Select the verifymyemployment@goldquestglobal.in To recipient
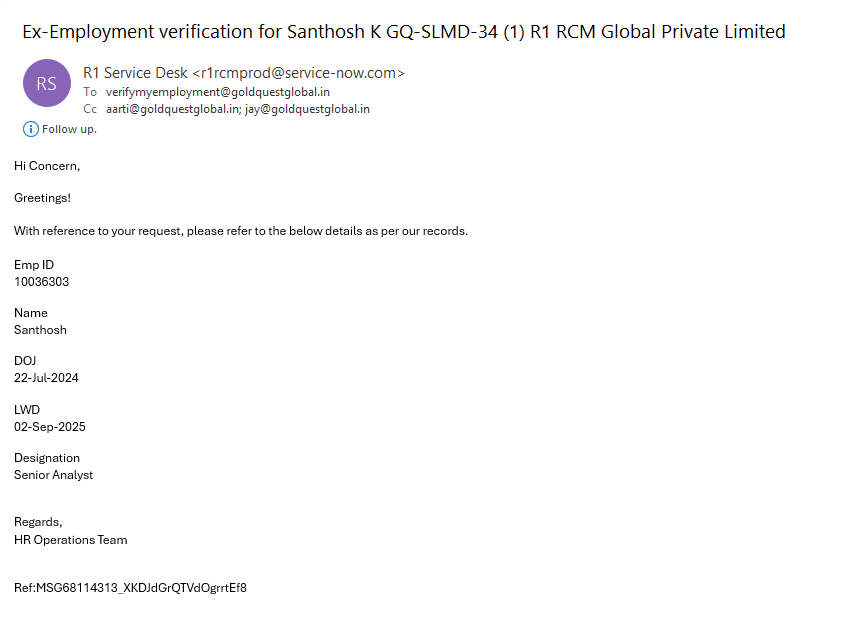849x619 pixels. 218,92
